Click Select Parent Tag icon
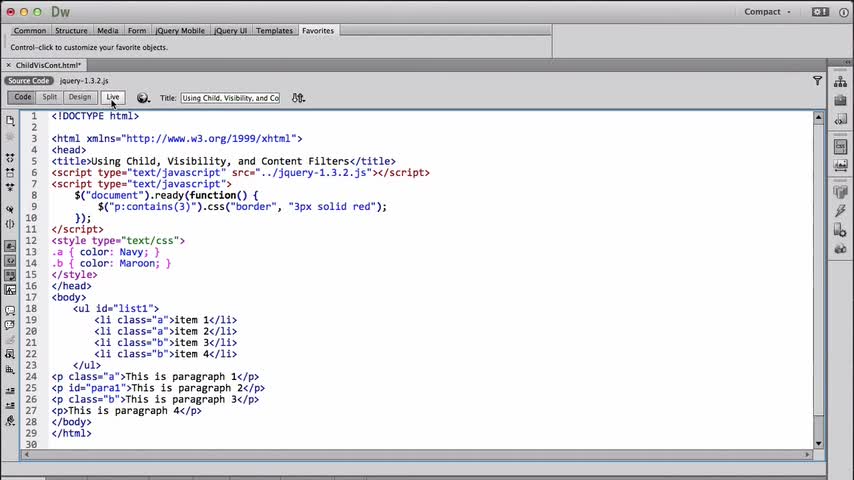 click(10, 209)
